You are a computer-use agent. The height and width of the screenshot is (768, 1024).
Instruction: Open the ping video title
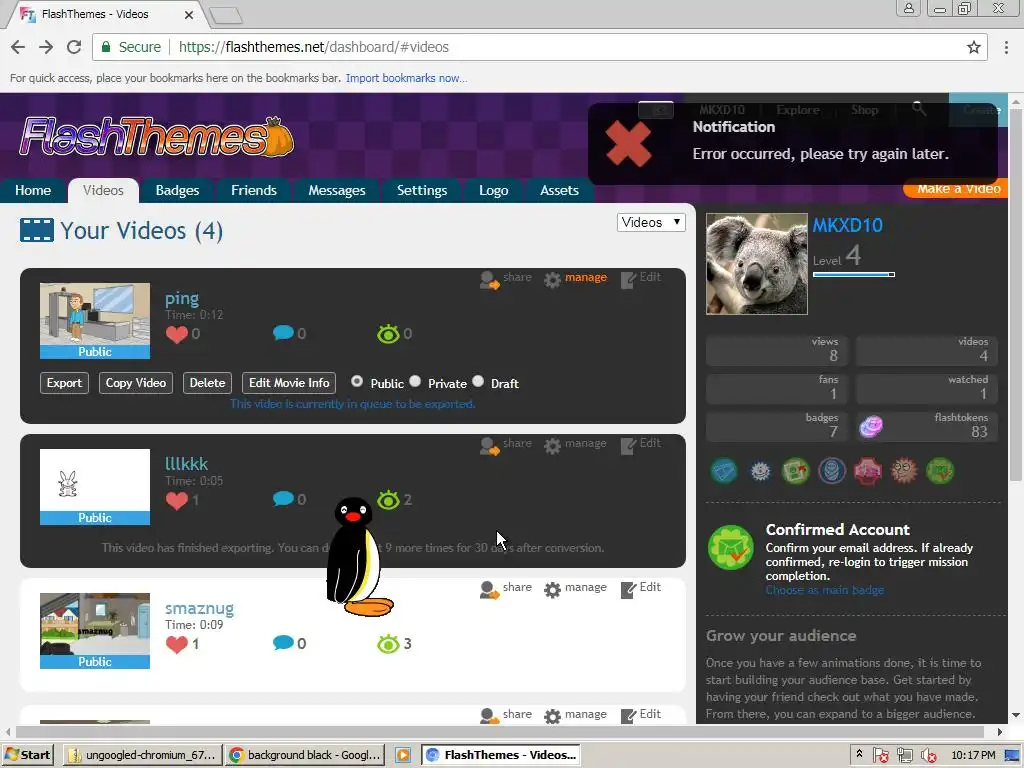182,298
